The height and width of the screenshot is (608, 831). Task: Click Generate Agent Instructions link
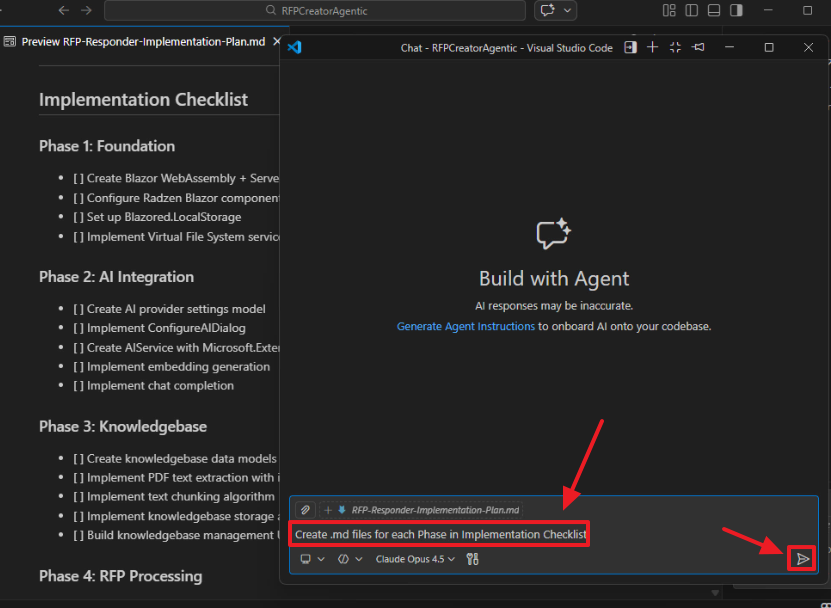point(465,326)
